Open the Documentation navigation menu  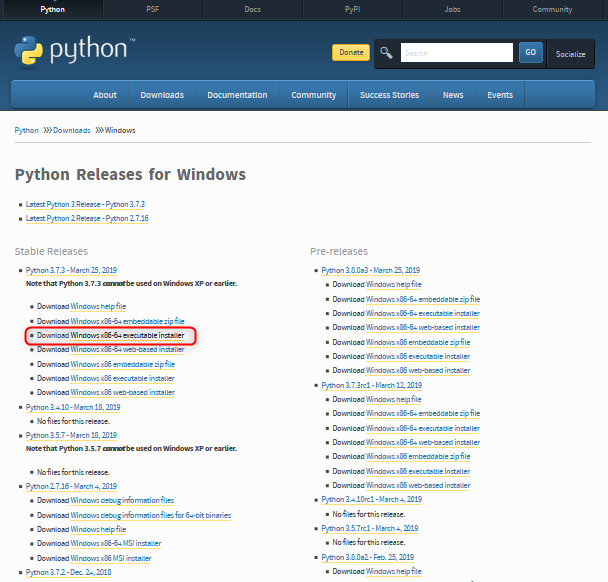[237, 95]
